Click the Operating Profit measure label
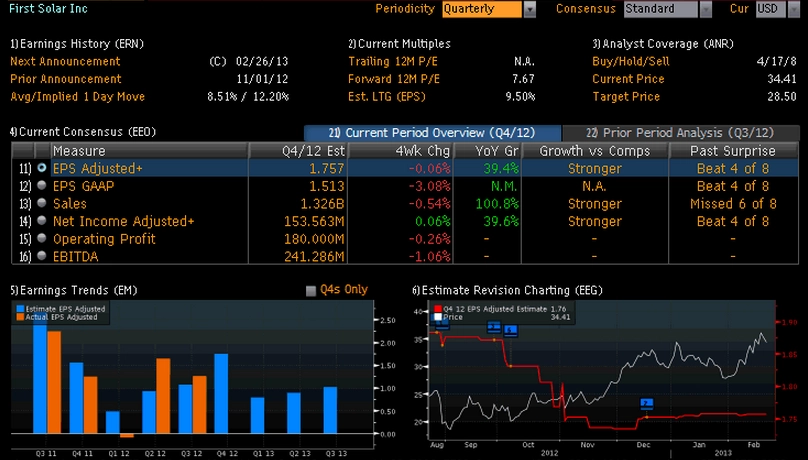Screen dimensions: 808x460 point(104,238)
